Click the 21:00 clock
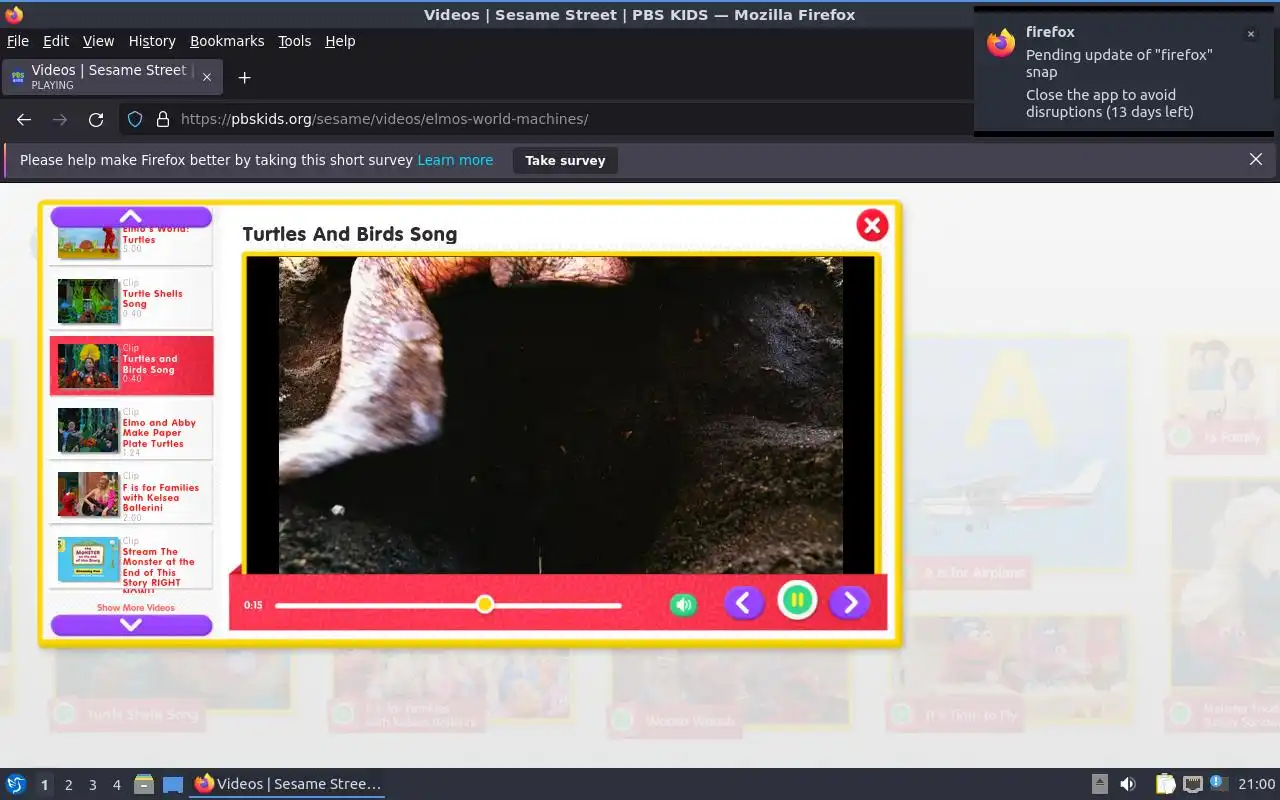The height and width of the screenshot is (800, 1280). click(x=1257, y=784)
